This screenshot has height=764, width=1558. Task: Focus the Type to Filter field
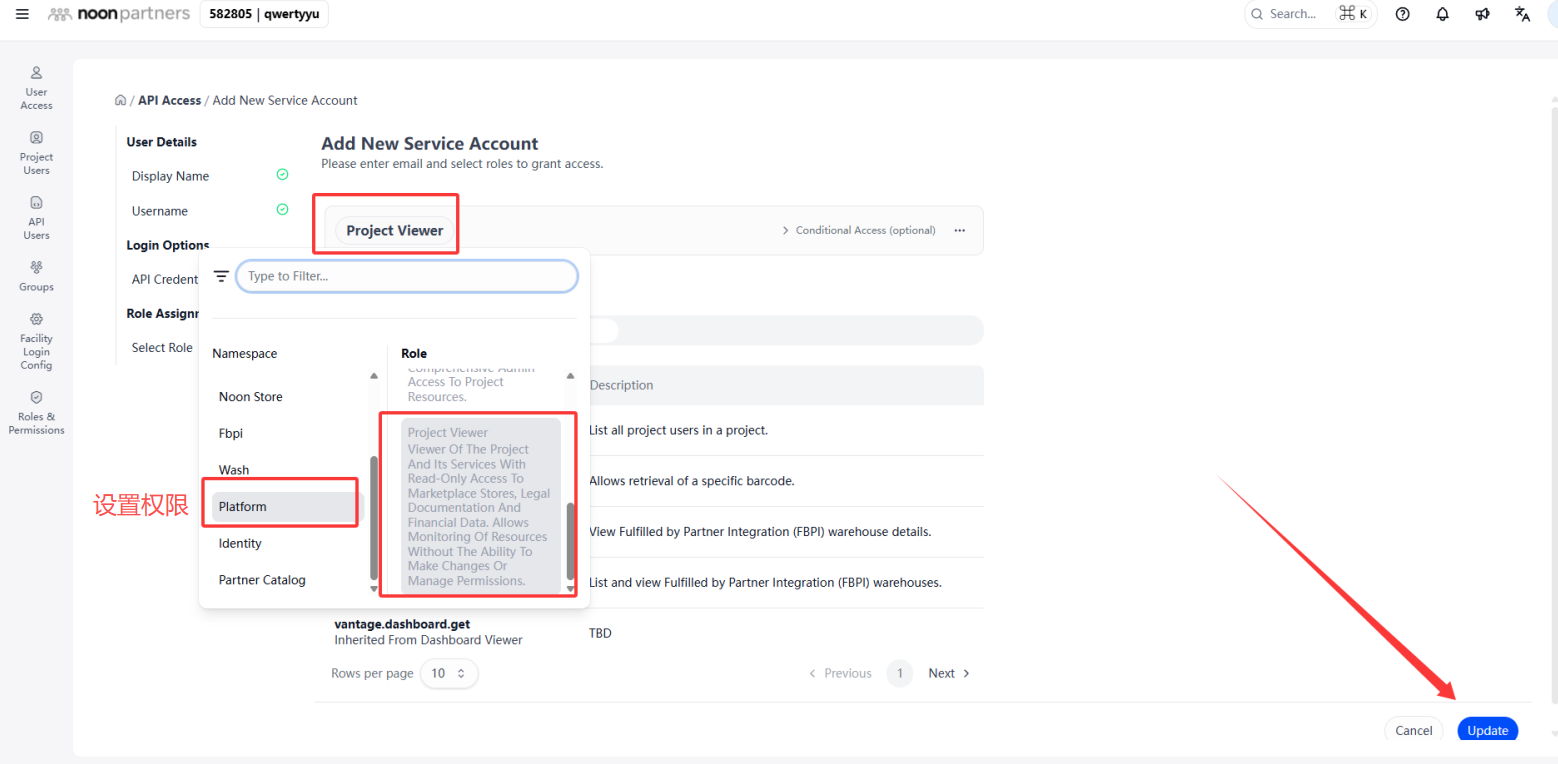click(407, 276)
